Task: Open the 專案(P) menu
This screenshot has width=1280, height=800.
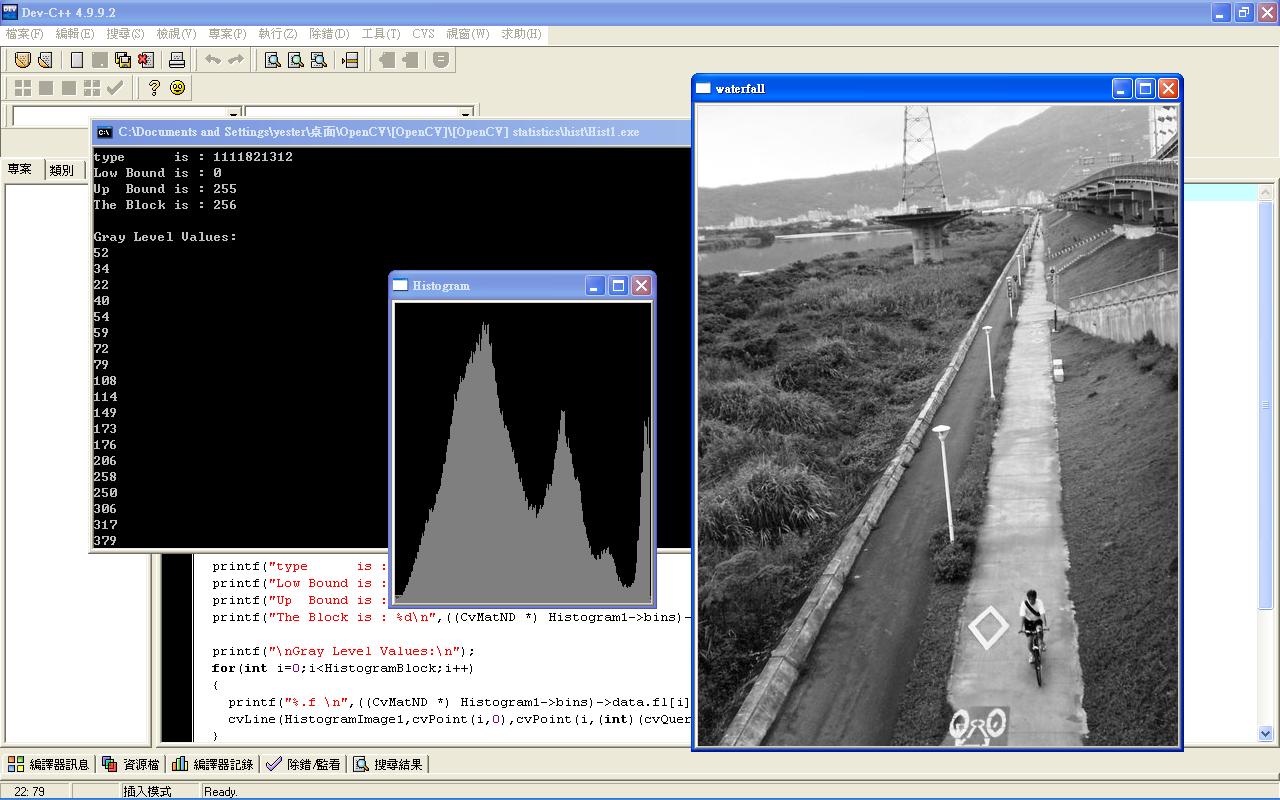Action: pos(227,34)
